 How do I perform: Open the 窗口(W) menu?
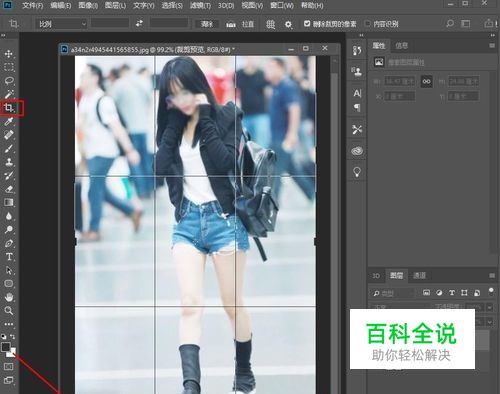coord(282,6)
